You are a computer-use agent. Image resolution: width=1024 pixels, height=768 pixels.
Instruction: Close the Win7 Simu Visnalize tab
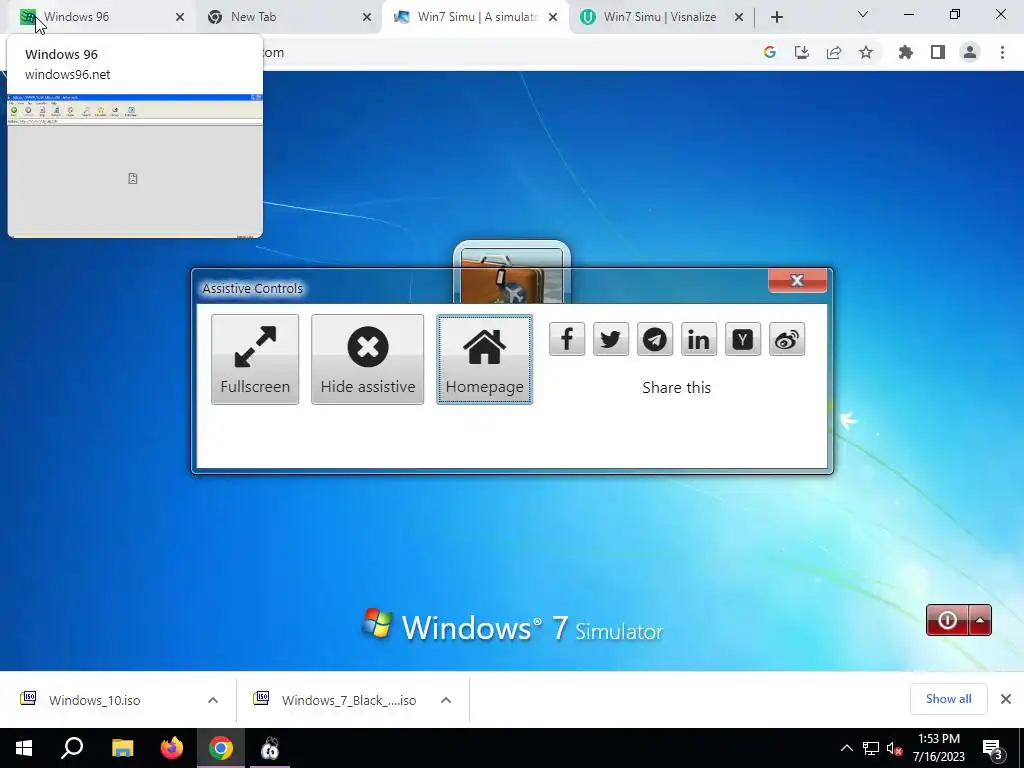pyautogui.click(x=739, y=17)
